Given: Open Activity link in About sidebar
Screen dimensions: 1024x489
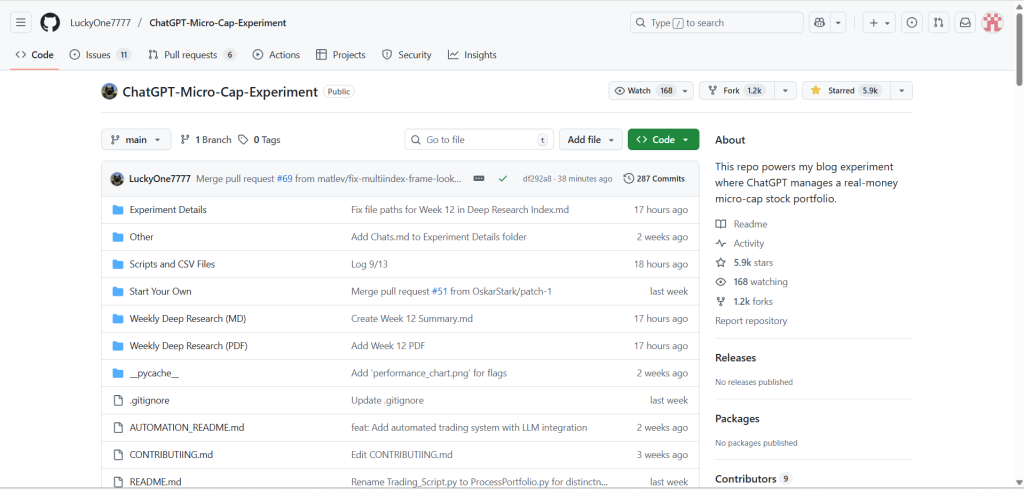Looking at the screenshot, I should pyautogui.click(x=740, y=244).
